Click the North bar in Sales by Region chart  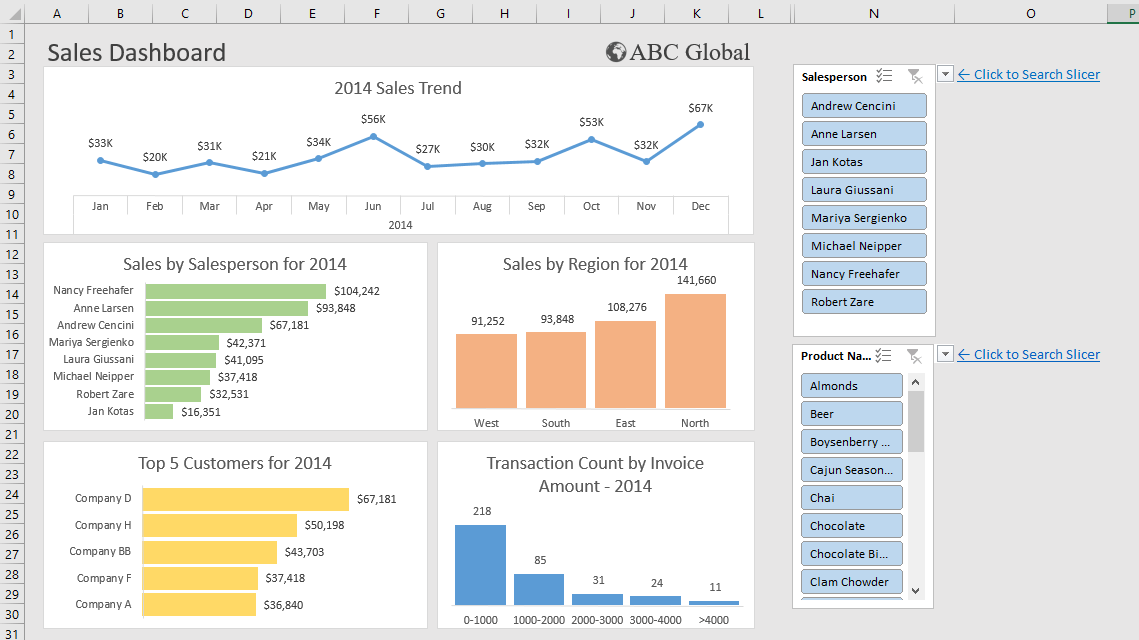(694, 350)
